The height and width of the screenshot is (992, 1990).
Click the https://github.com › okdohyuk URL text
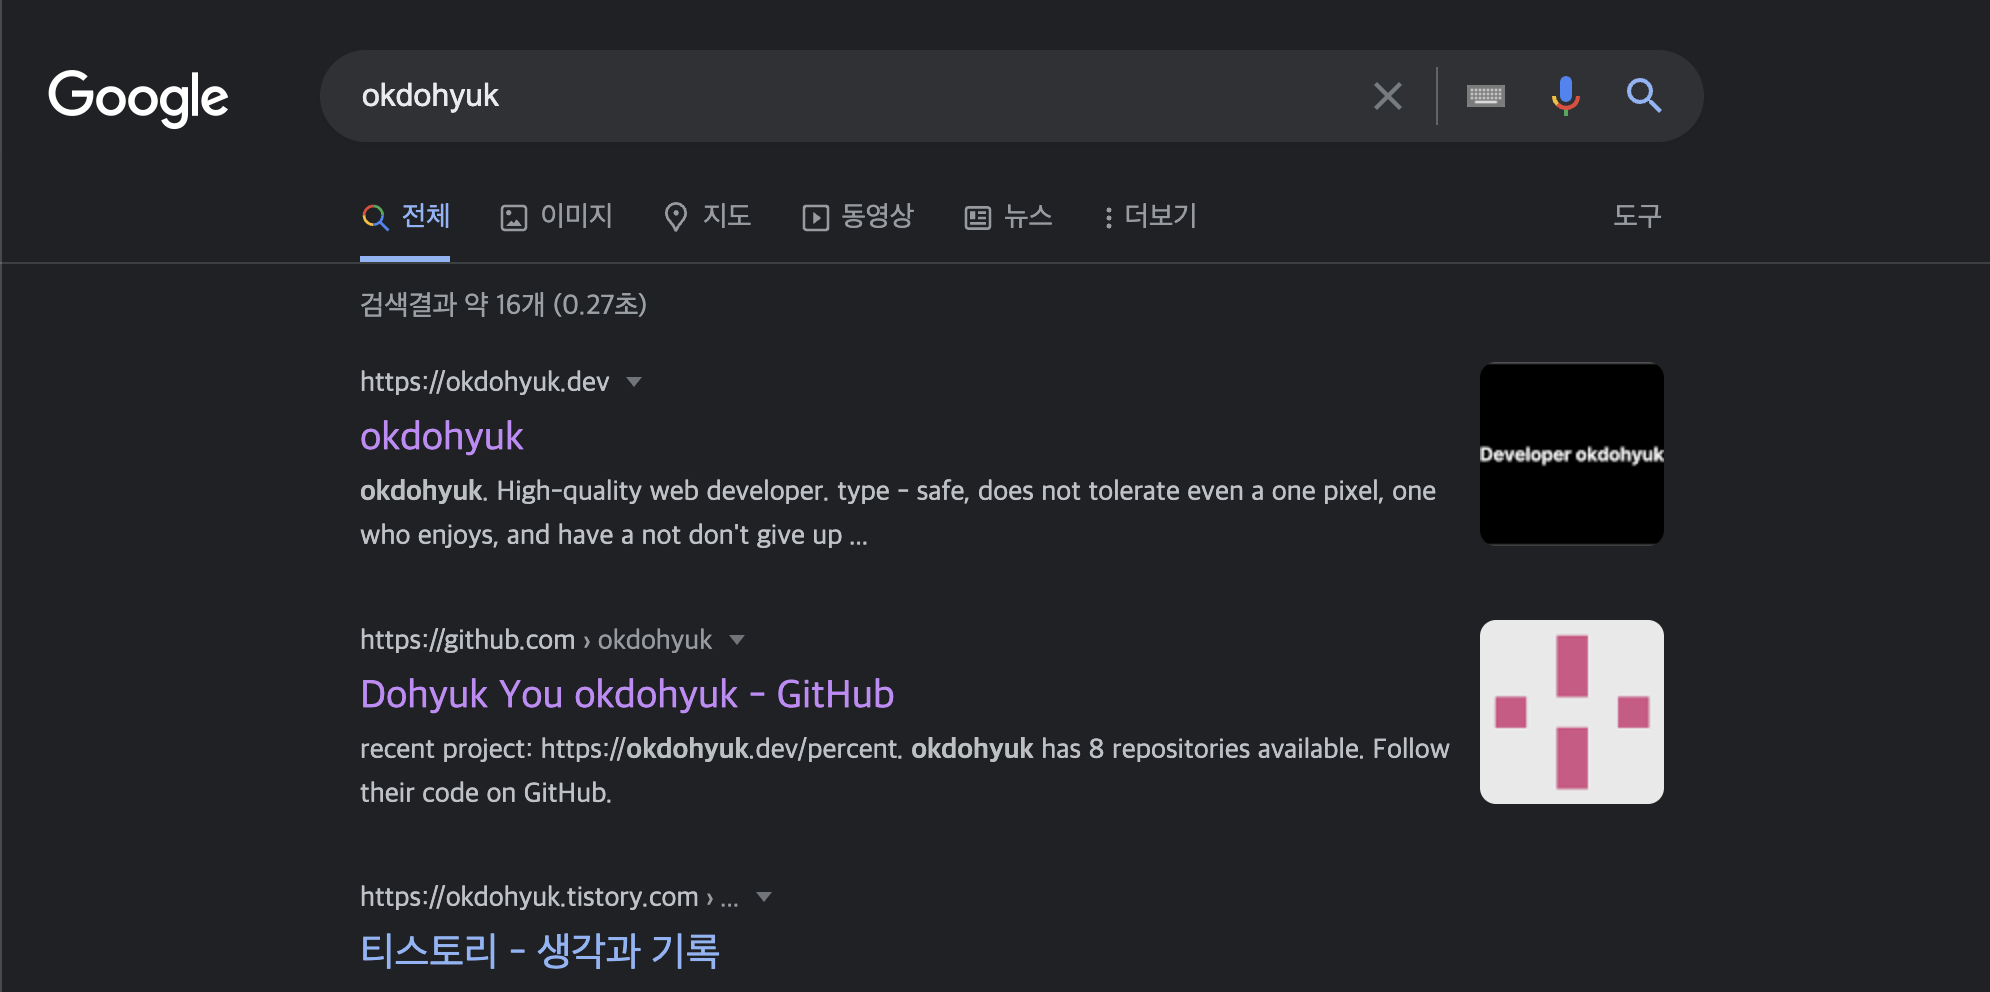[x=536, y=640]
